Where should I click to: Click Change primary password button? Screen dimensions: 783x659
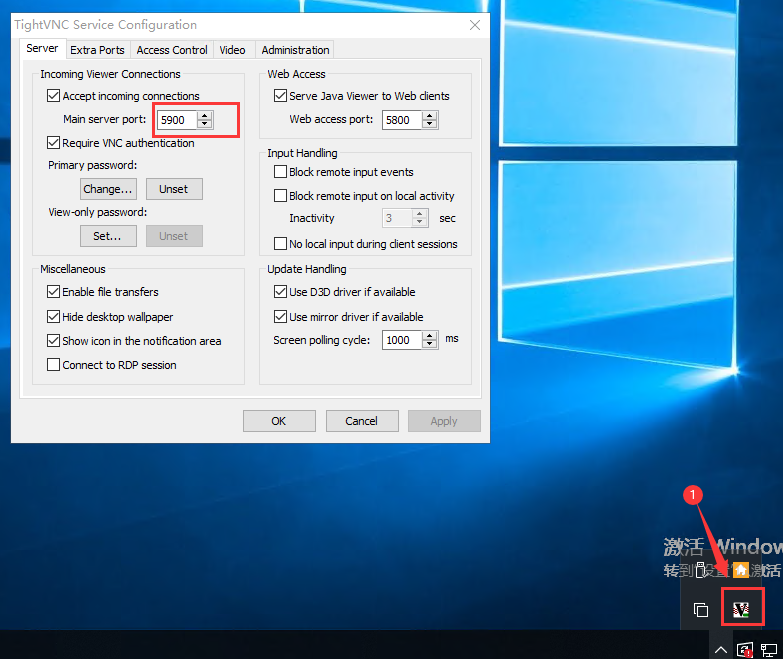tap(108, 189)
